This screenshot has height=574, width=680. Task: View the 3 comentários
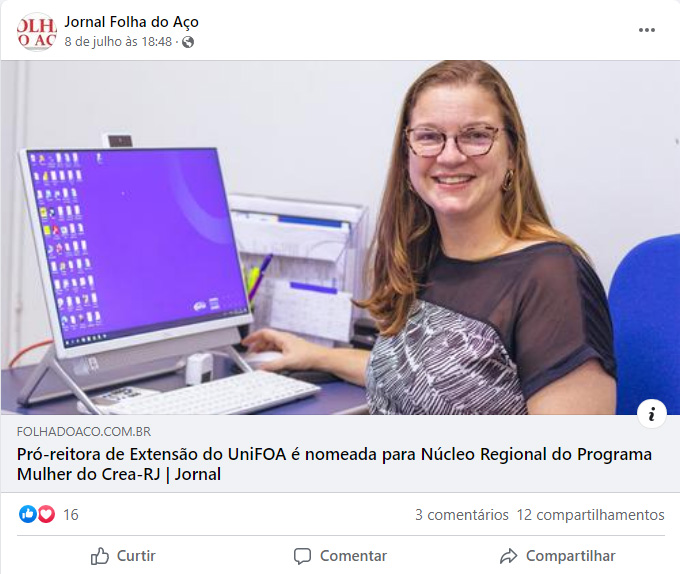click(461, 515)
